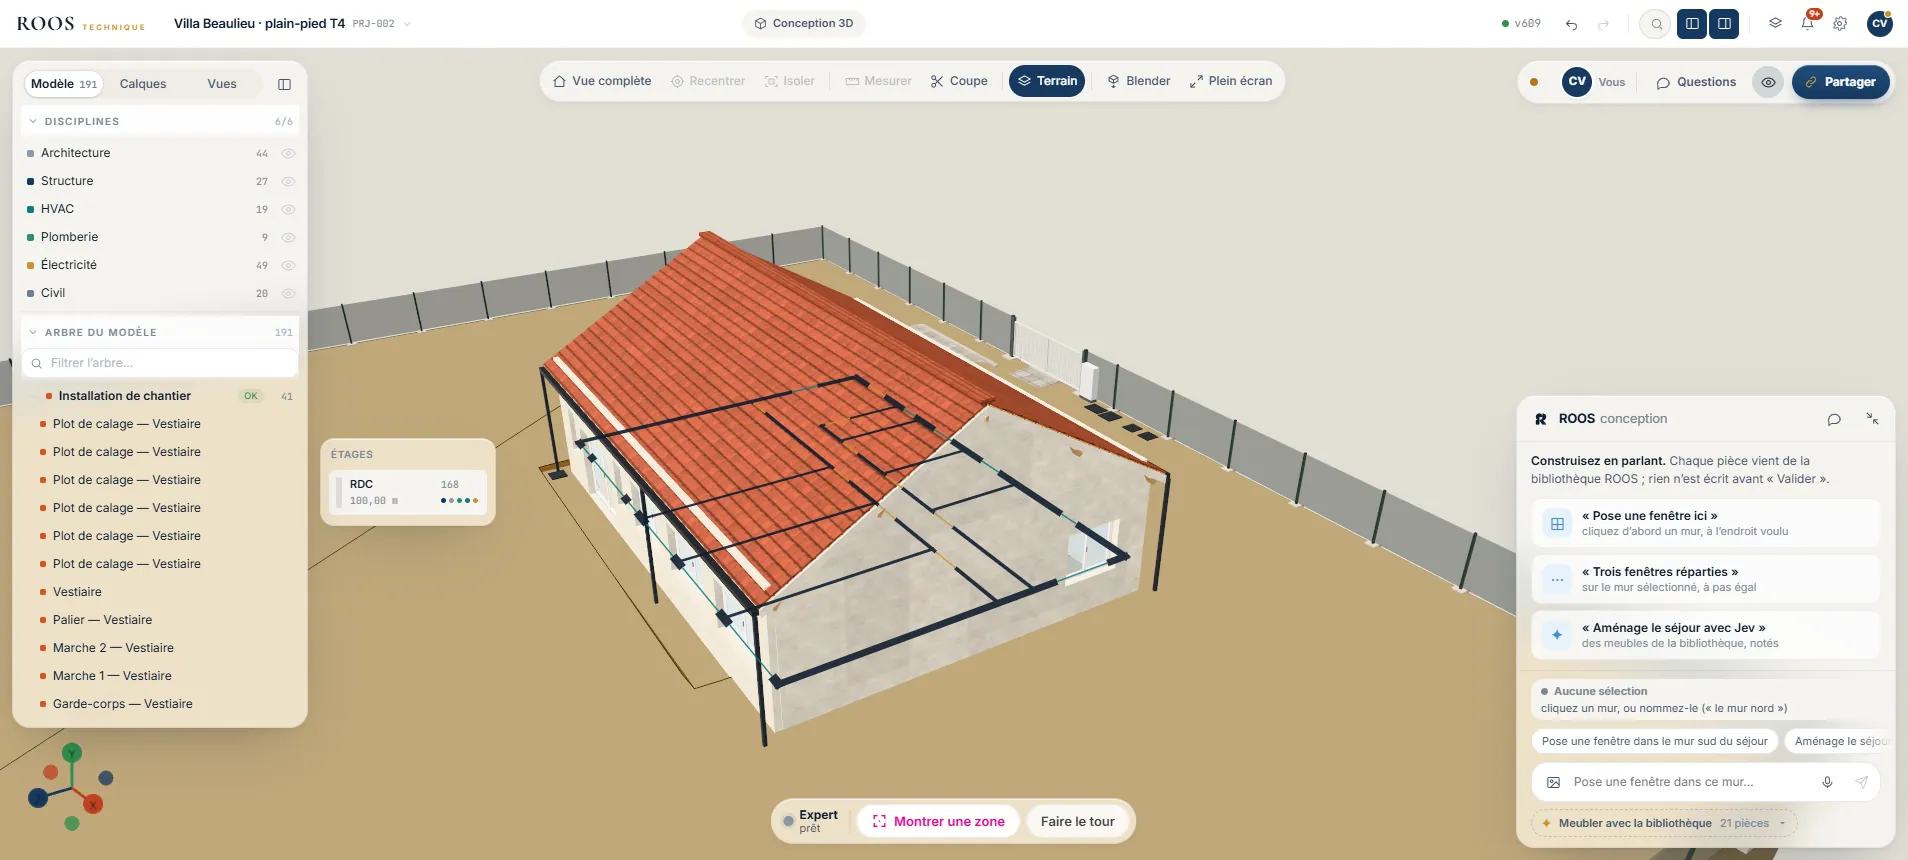Hide the Architecture discipline
This screenshot has height=860, width=1908.
(288, 153)
